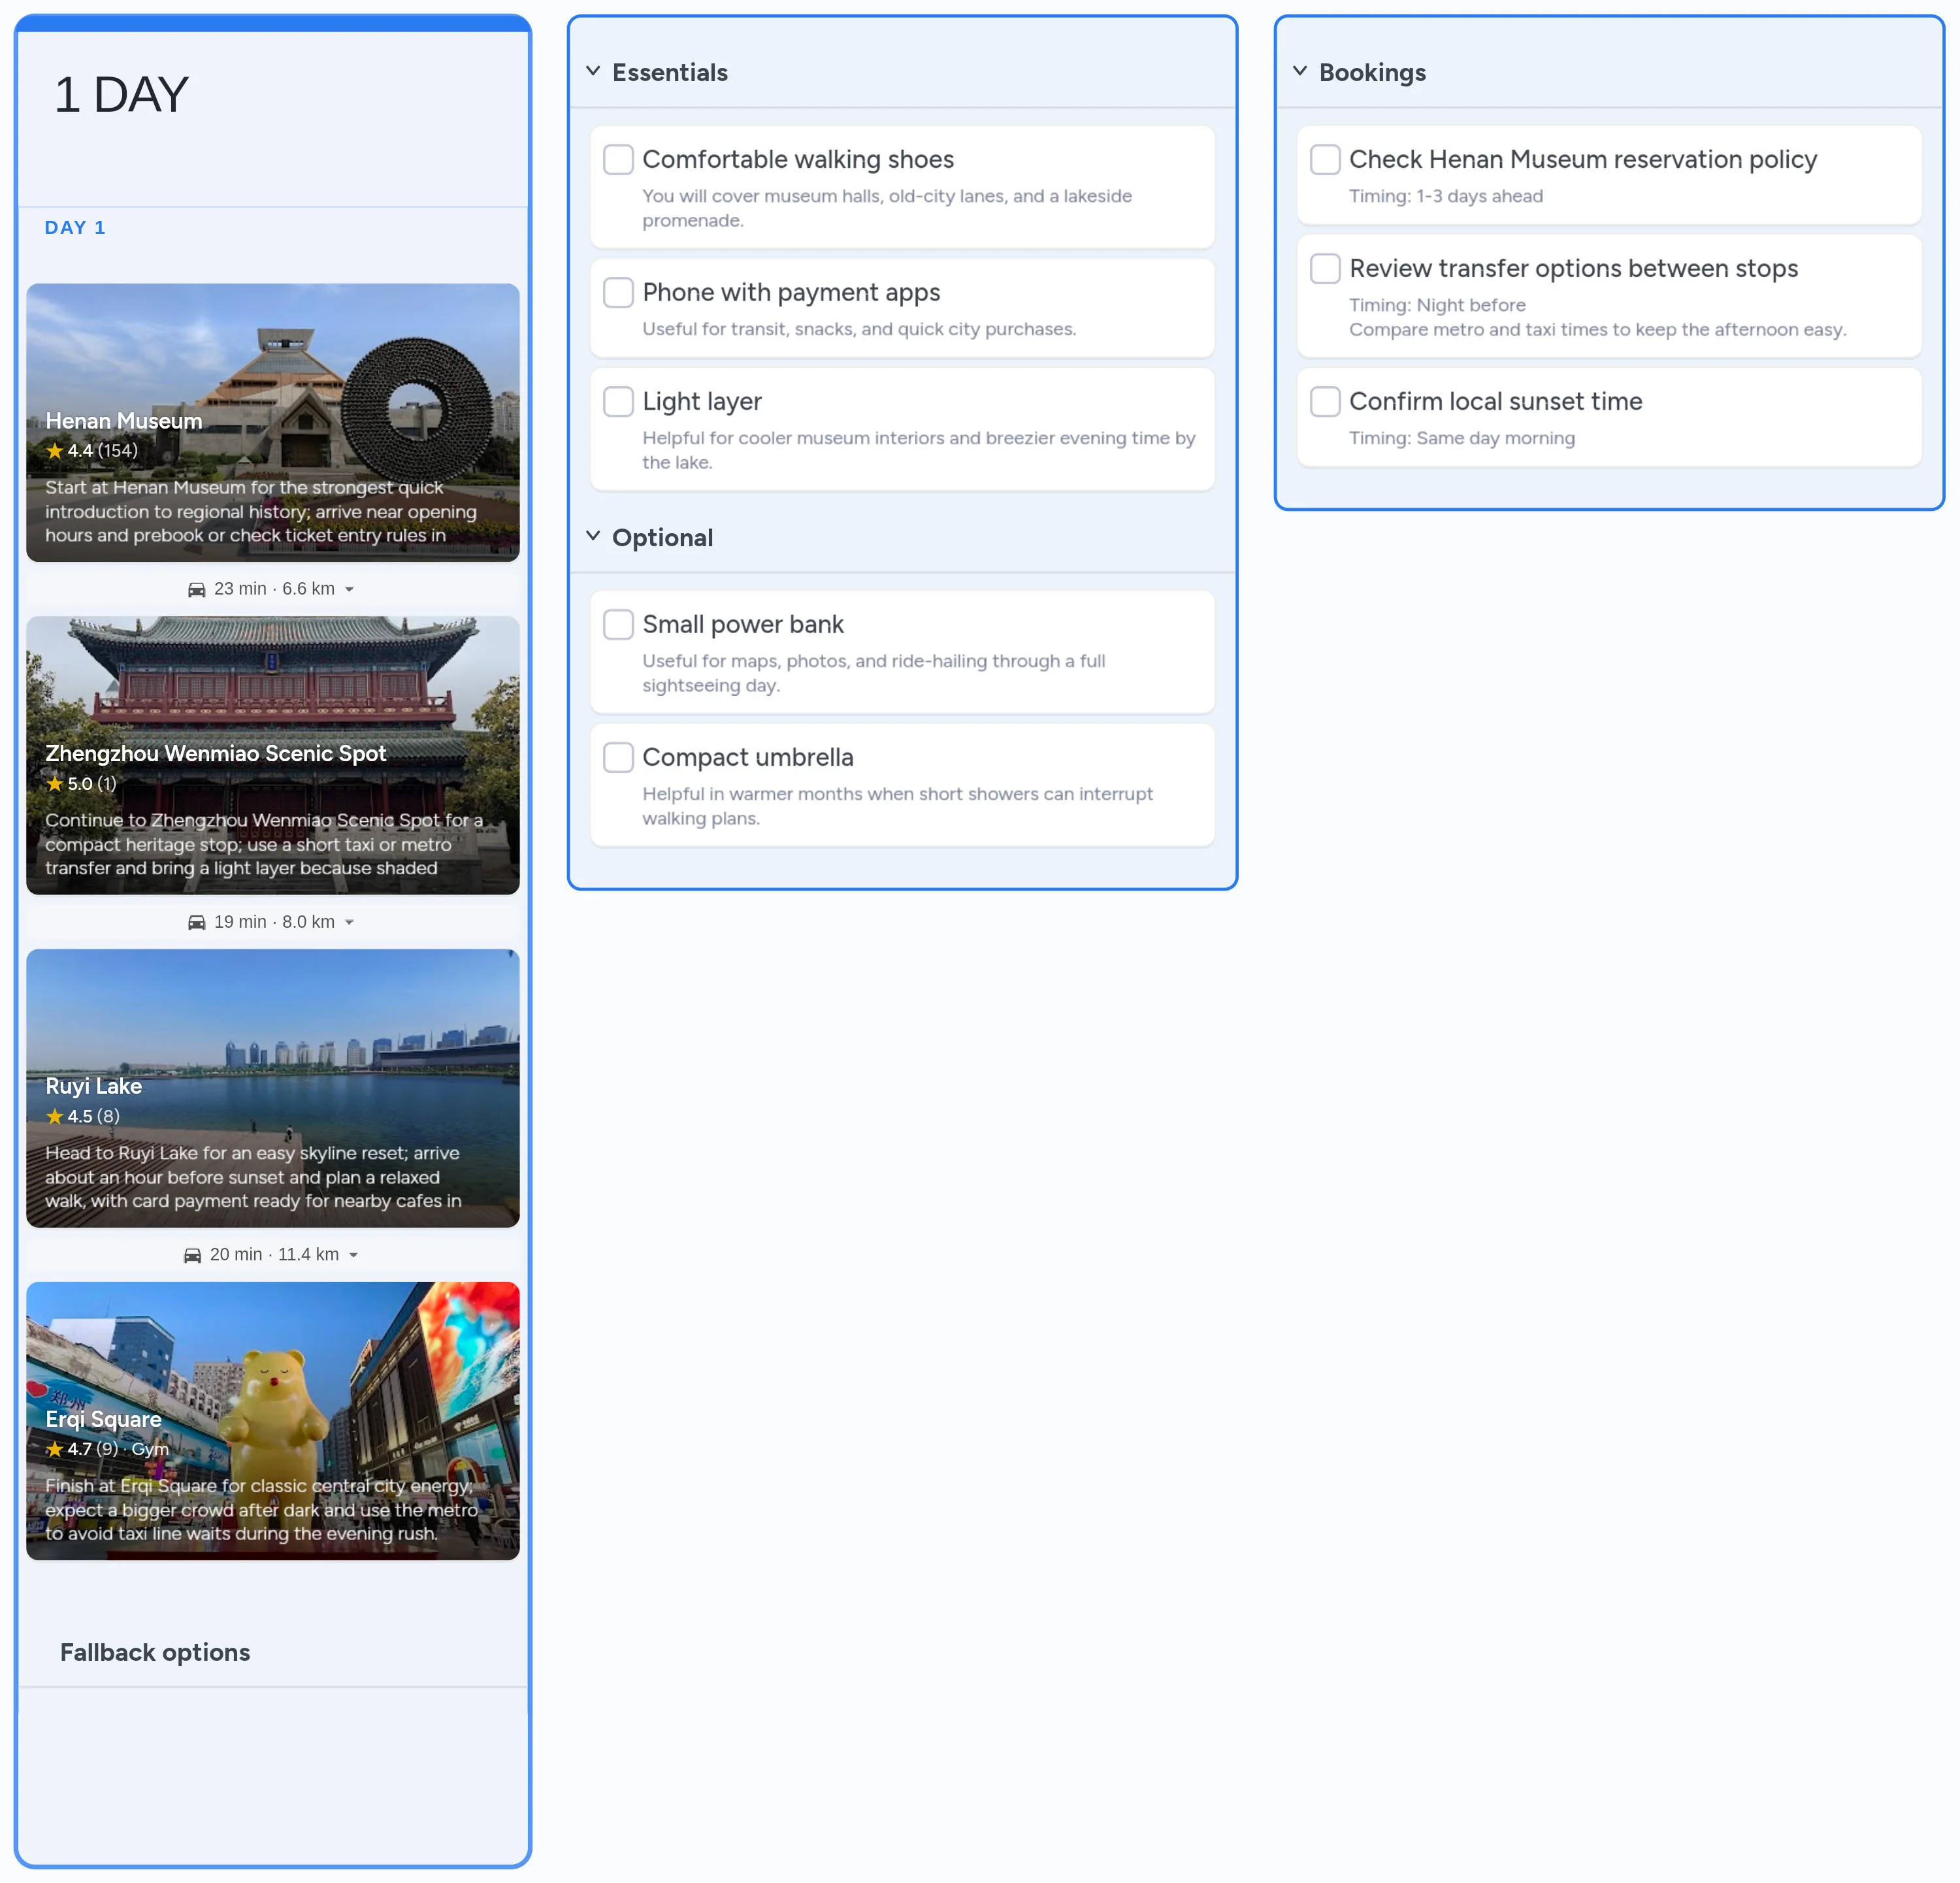Check the Phone with payment apps item
The width and height of the screenshot is (1960, 1883).
pyautogui.click(x=618, y=292)
